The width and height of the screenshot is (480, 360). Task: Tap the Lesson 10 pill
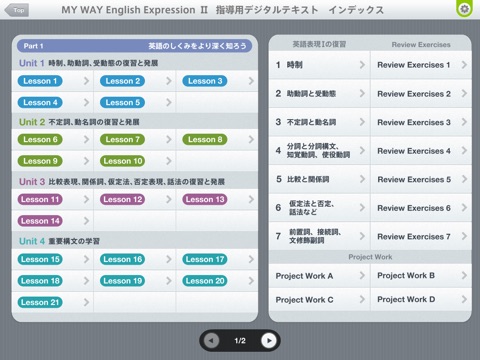pyautogui.click(x=122, y=161)
